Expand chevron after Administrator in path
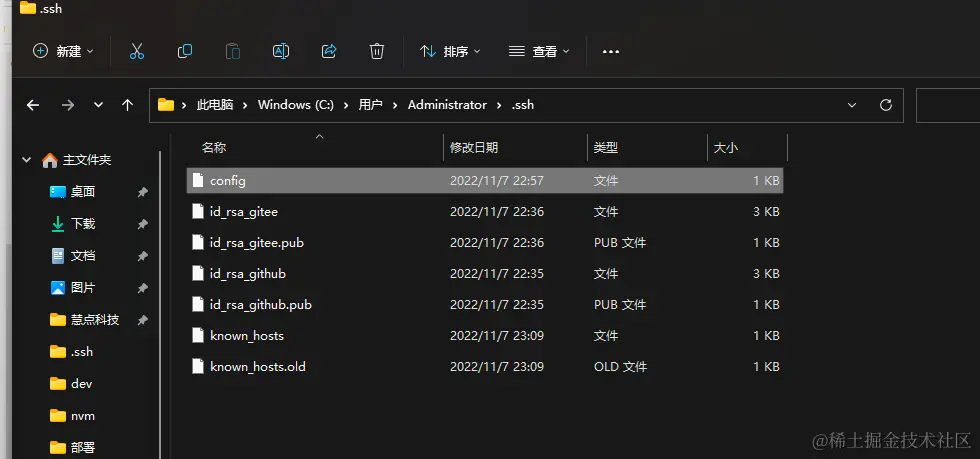This screenshot has height=459, width=980. pyautogui.click(x=499, y=105)
